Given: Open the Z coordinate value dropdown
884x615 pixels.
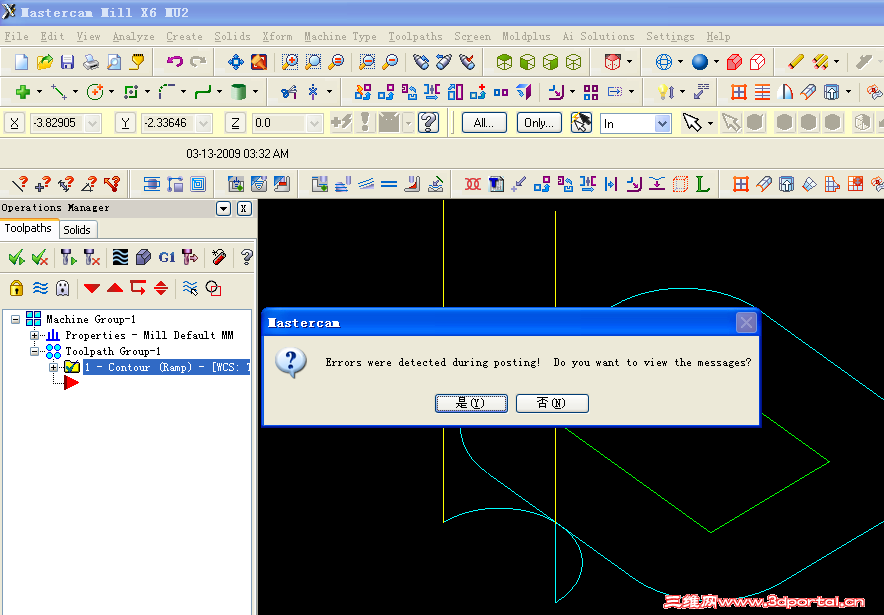Looking at the screenshot, I should pyautogui.click(x=314, y=123).
